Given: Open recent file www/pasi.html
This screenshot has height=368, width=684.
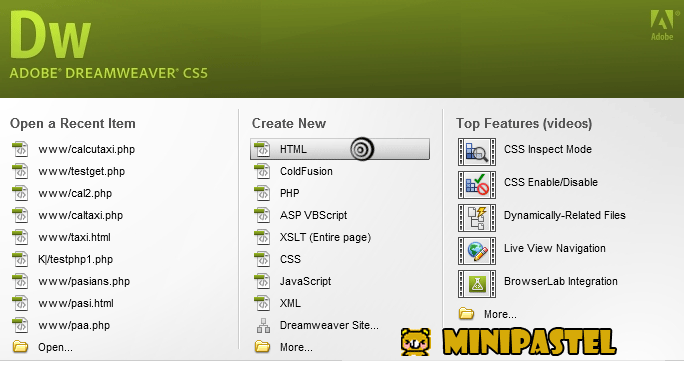Looking at the screenshot, I should point(76,303).
